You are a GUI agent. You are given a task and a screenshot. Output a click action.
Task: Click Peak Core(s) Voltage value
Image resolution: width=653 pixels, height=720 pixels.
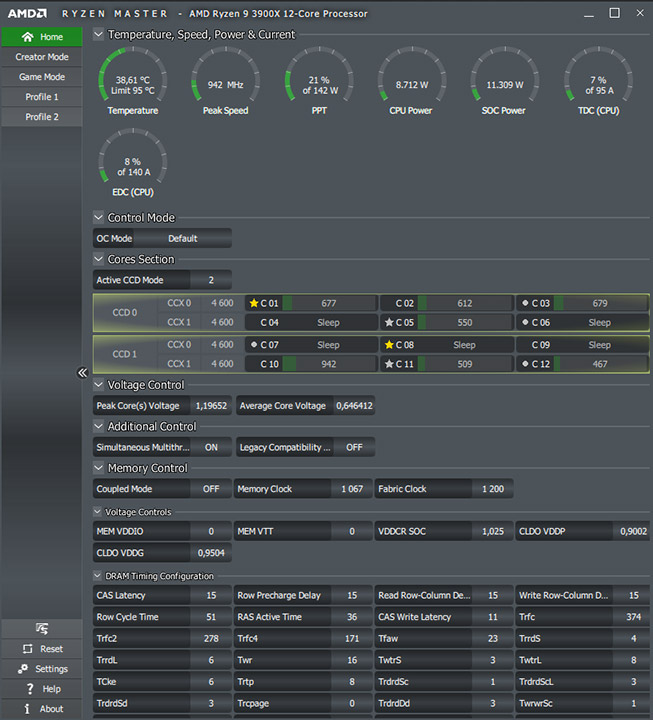(211, 405)
